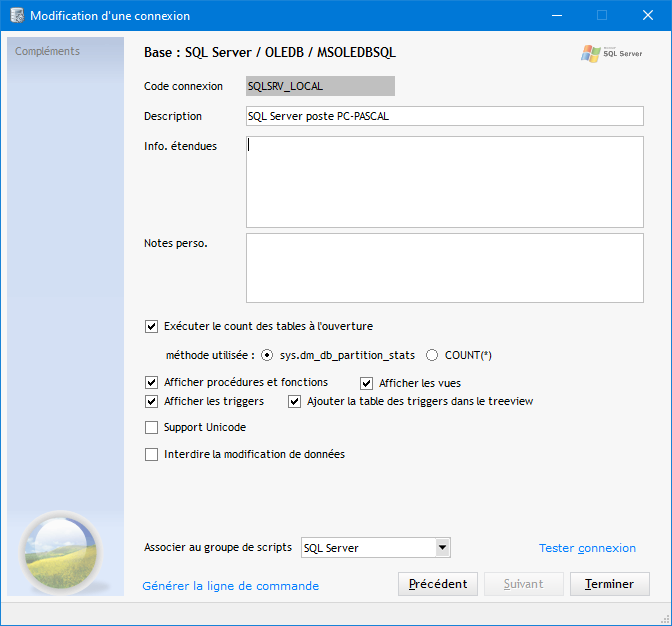Select the COUNT(*) method radio button
Viewport: 672px width, 626px height.
click(x=432, y=355)
